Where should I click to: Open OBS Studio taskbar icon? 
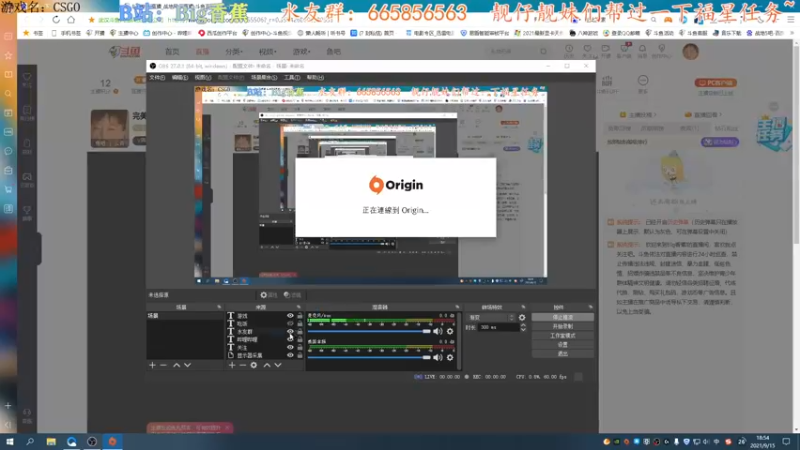click(92, 441)
